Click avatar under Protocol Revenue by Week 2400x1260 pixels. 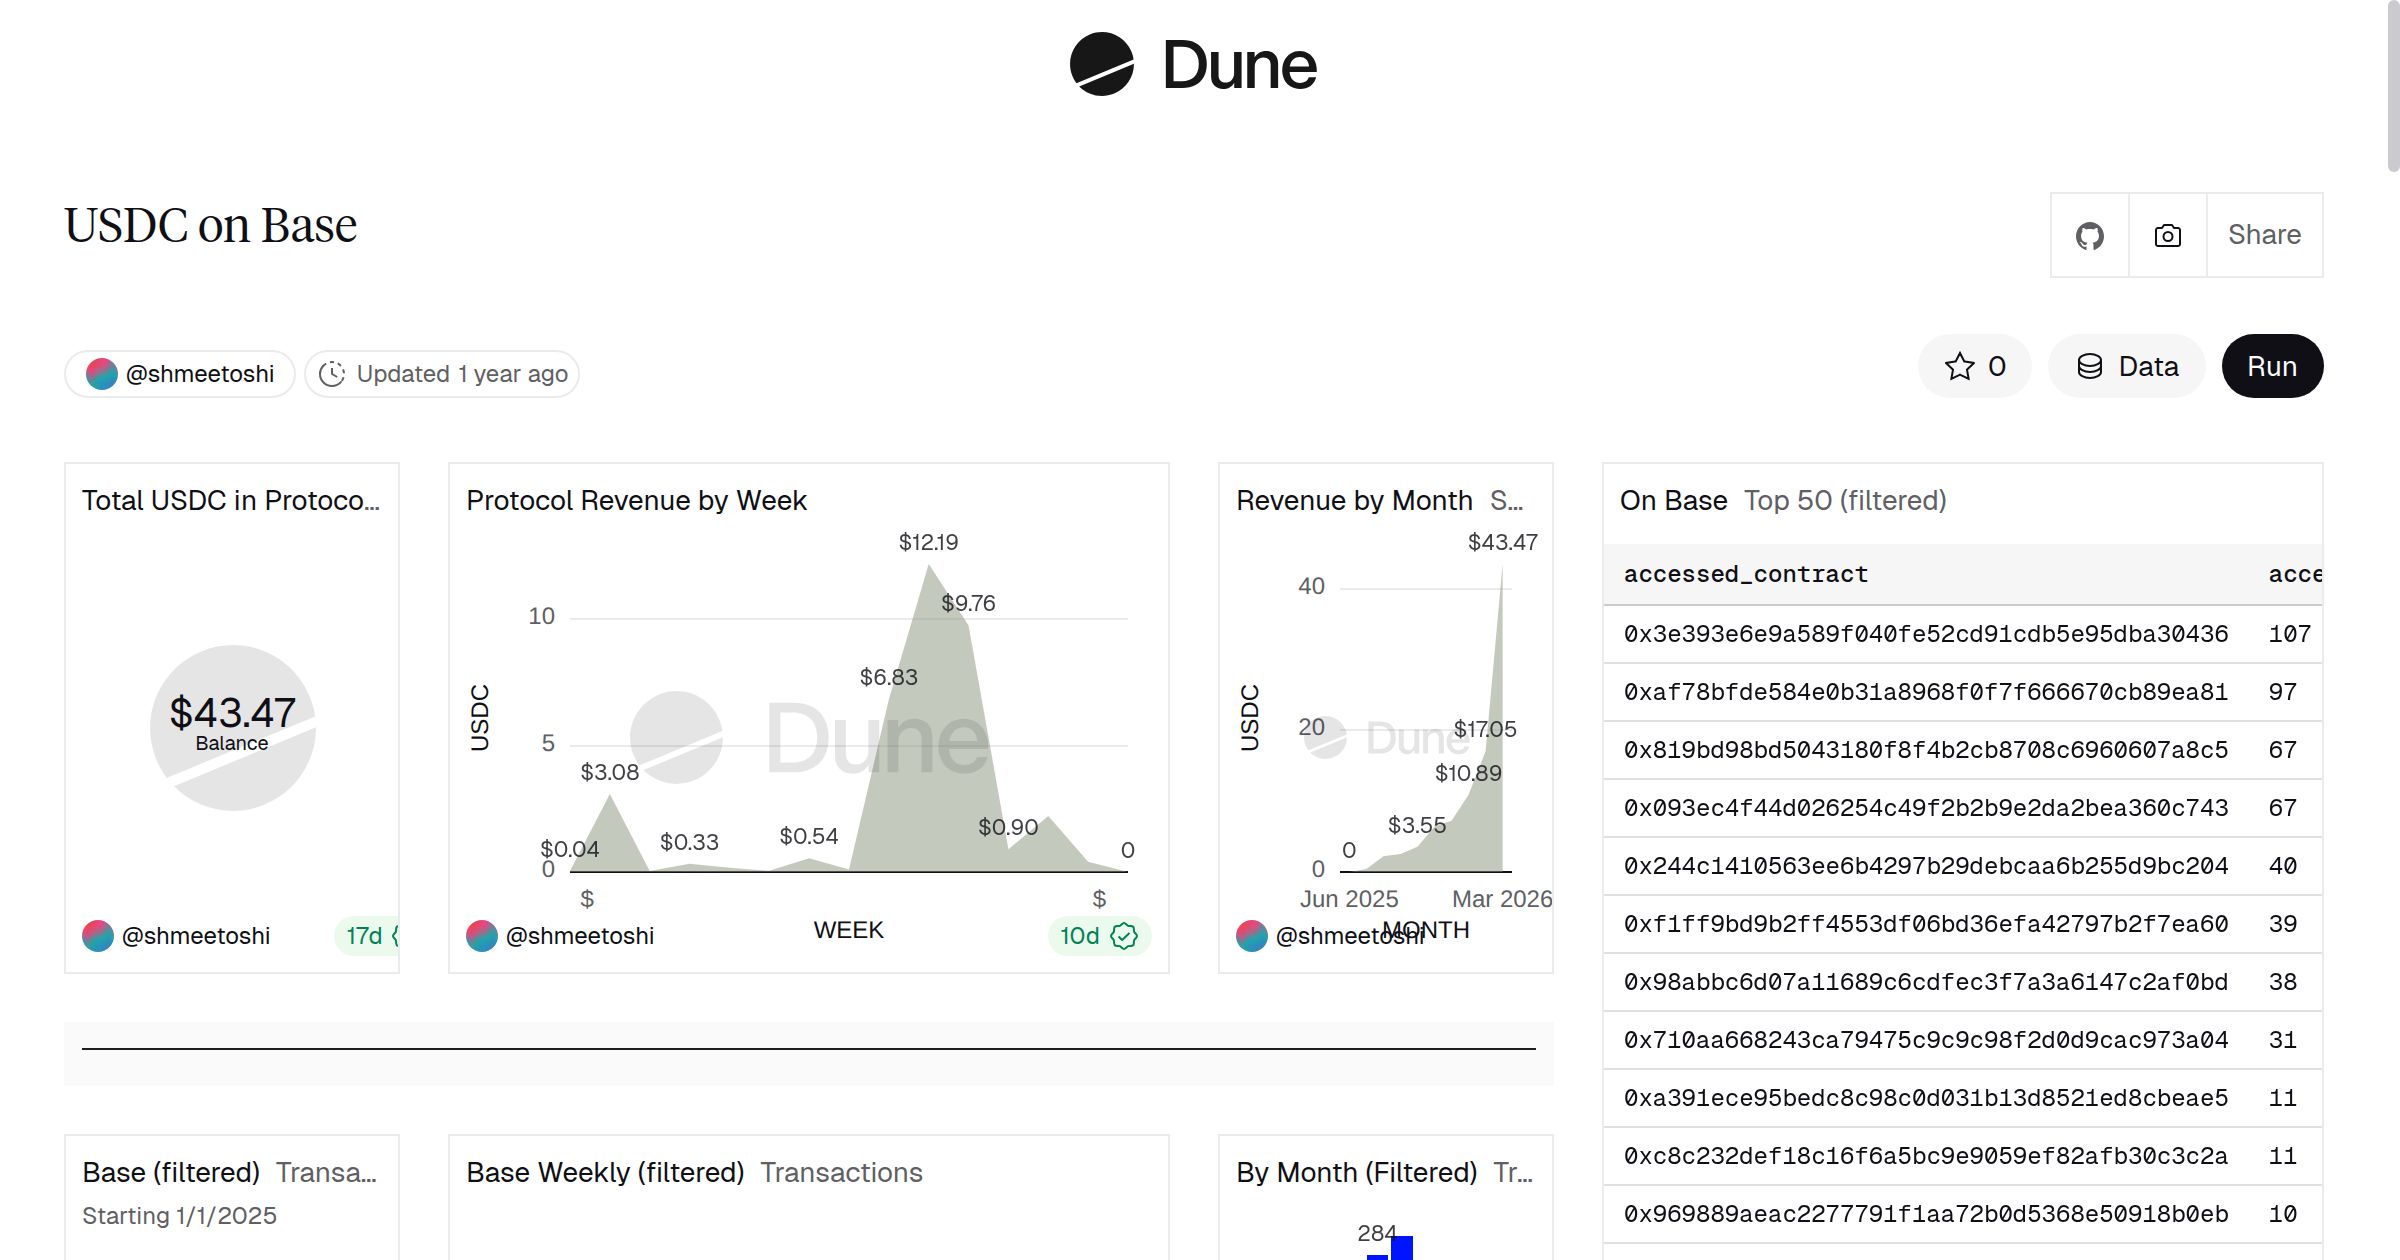(x=482, y=936)
